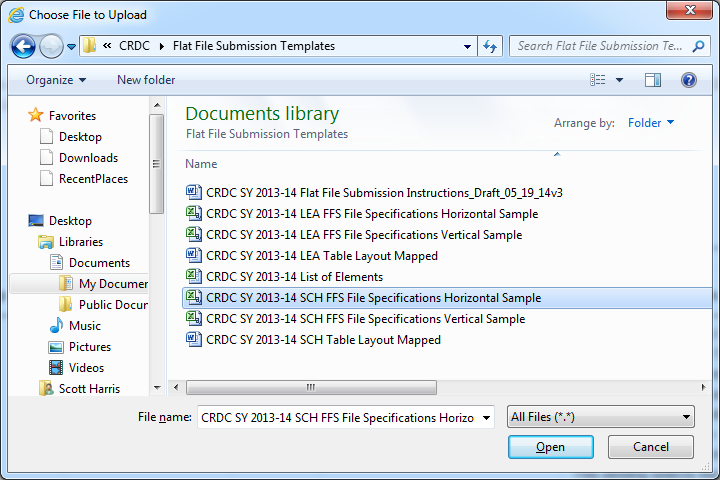Click the Open button
The width and height of the screenshot is (720, 480).
pyautogui.click(x=550, y=447)
